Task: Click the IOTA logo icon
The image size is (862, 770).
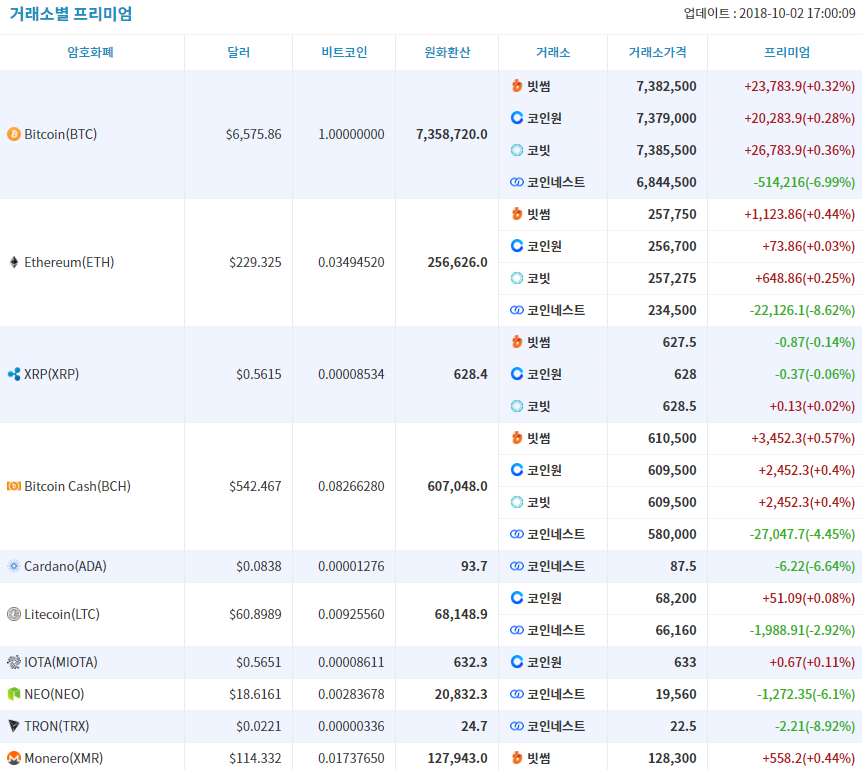Action: (x=14, y=662)
